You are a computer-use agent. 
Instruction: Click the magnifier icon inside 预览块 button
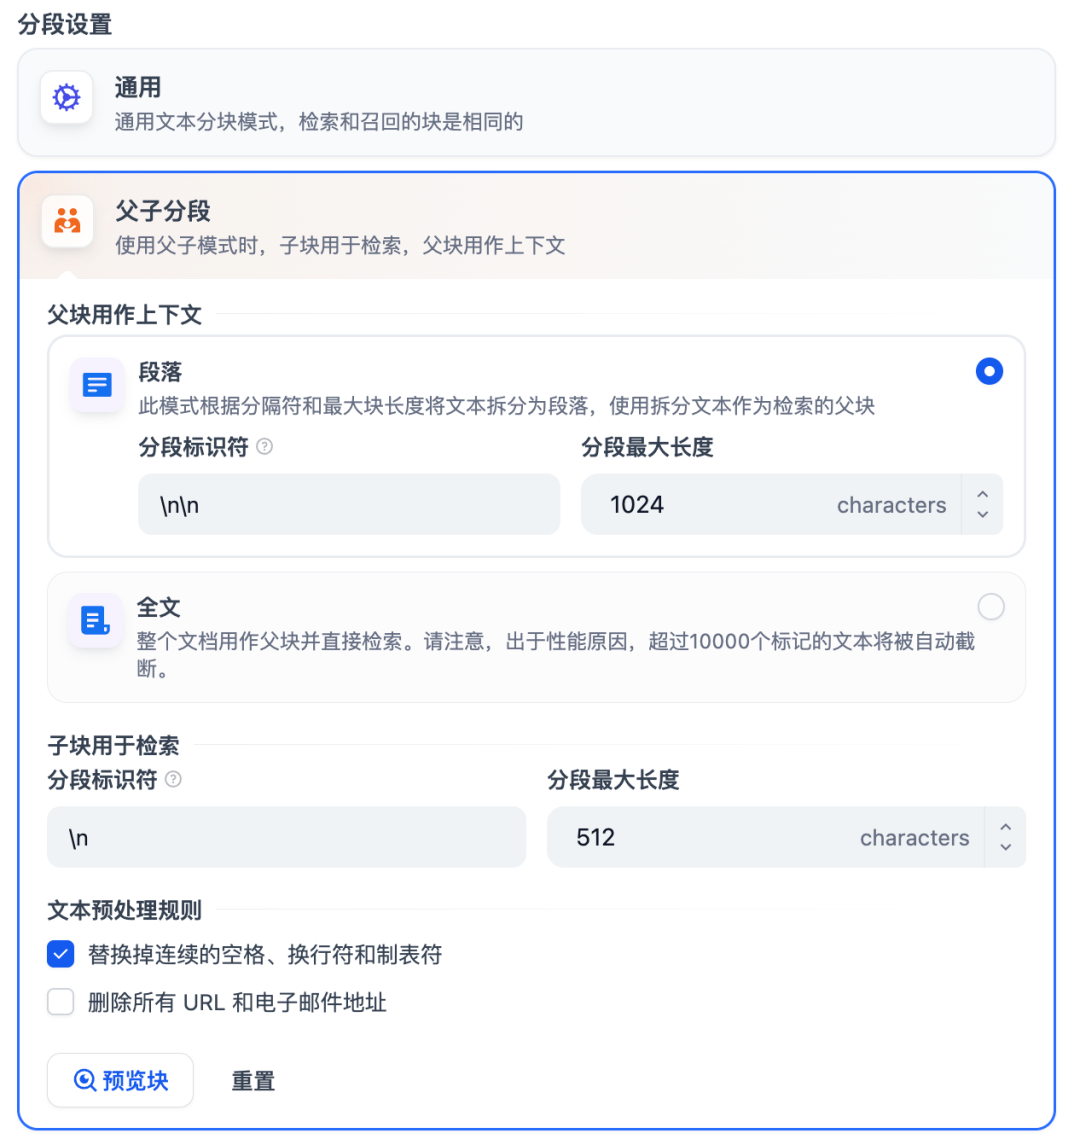coord(85,1080)
